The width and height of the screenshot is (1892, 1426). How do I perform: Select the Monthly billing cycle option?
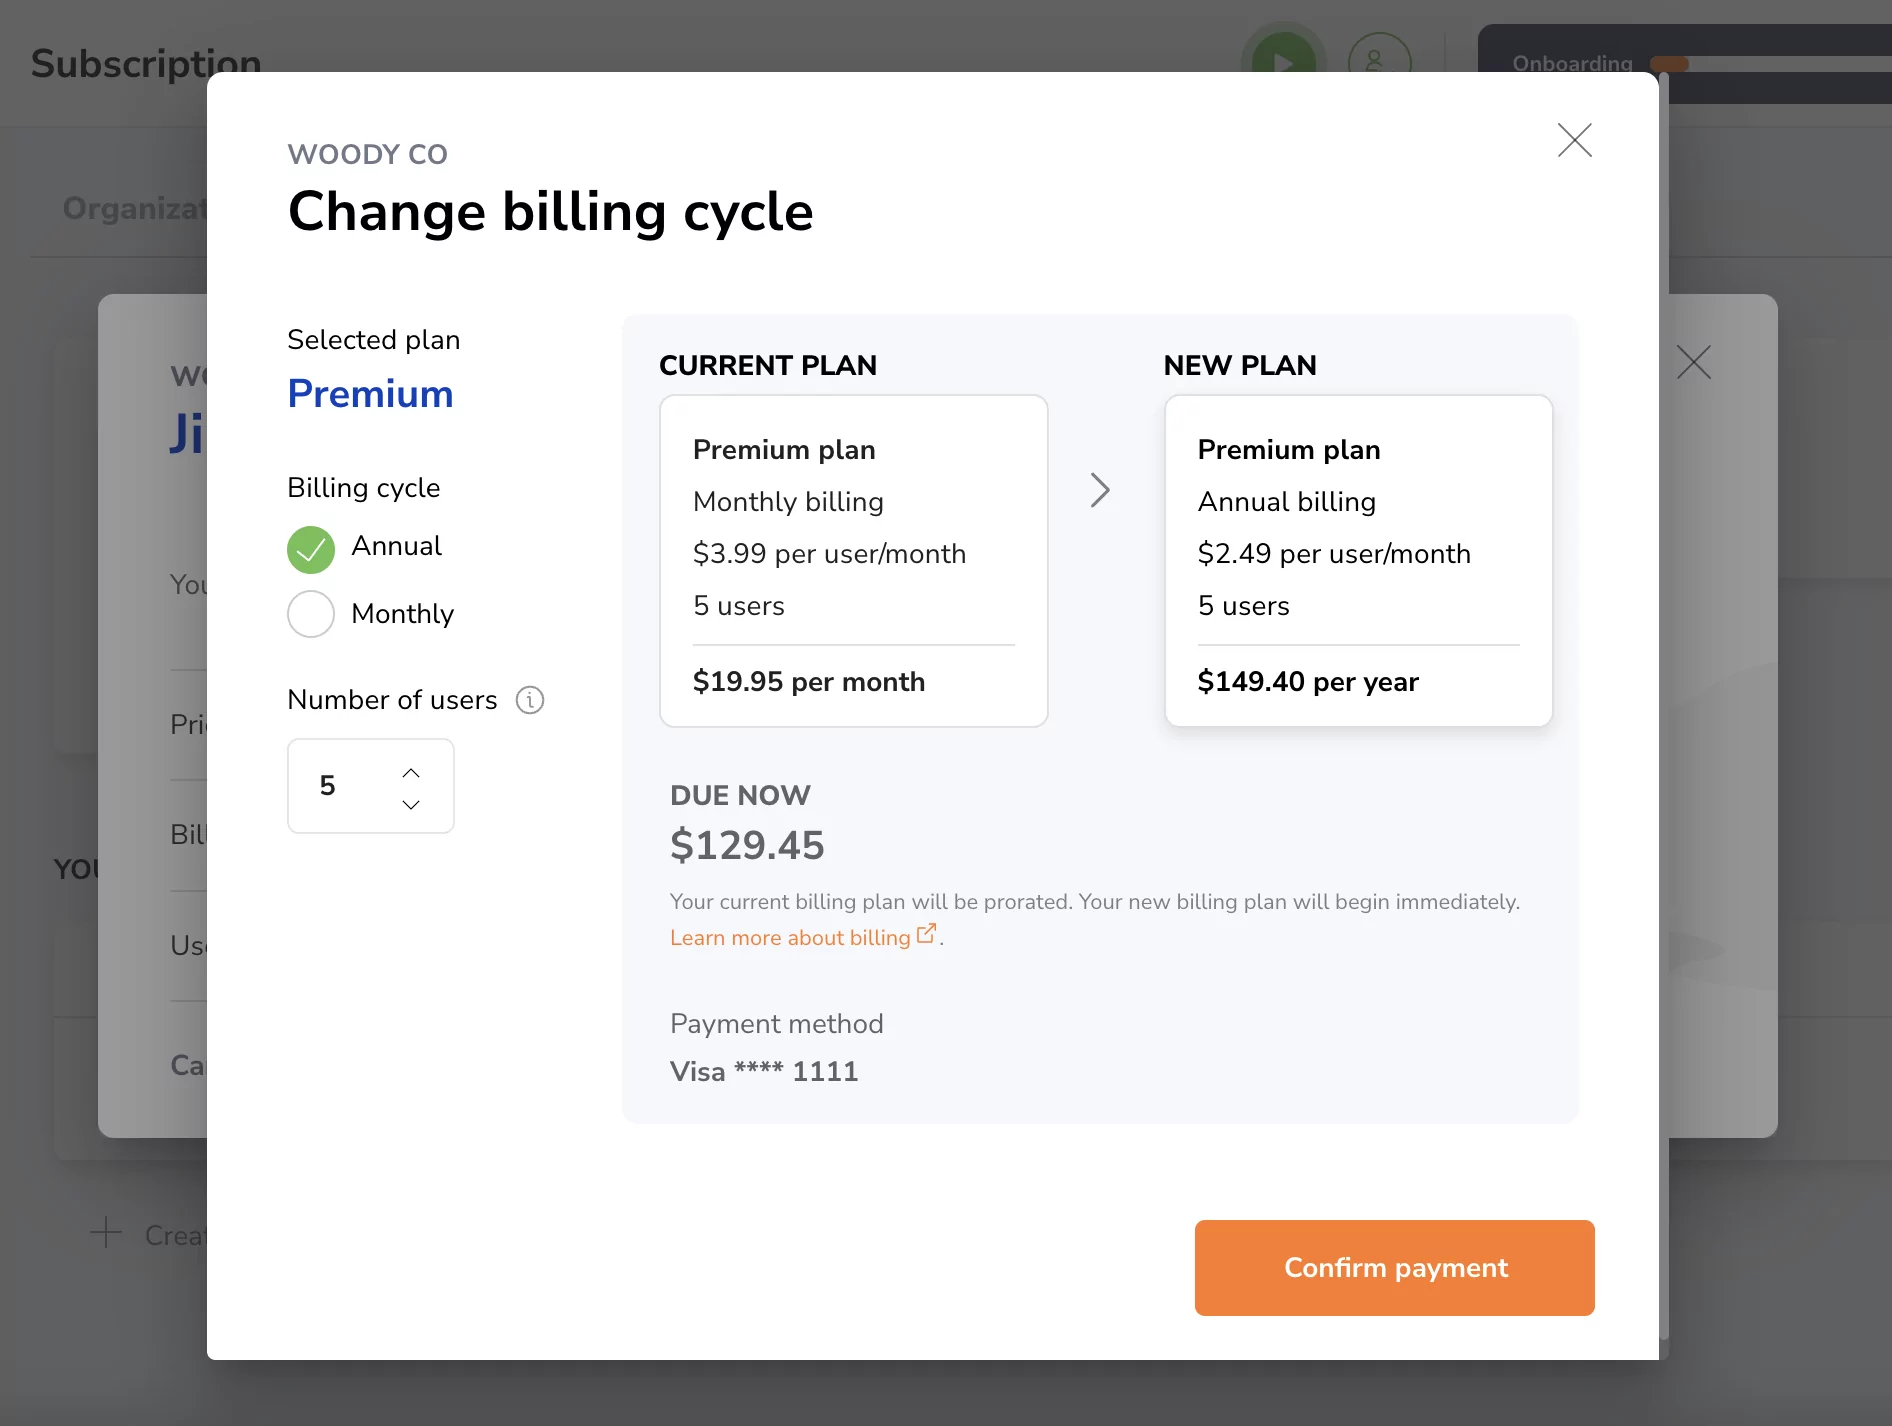coord(311,614)
